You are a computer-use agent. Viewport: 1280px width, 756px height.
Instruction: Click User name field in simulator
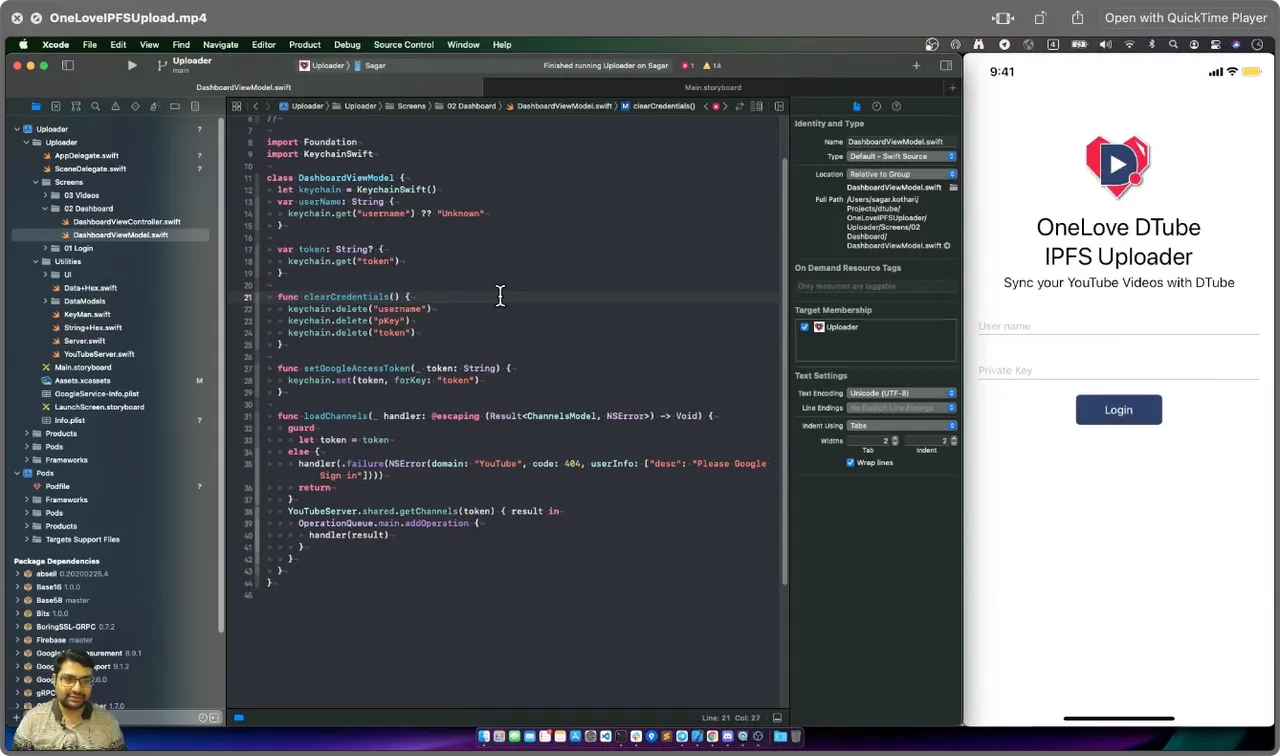click(1118, 327)
